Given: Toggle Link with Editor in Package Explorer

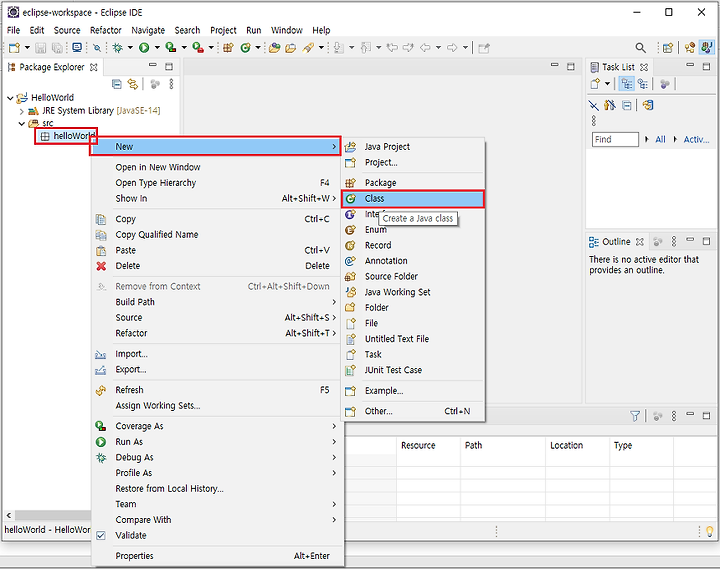Looking at the screenshot, I should coord(133,84).
